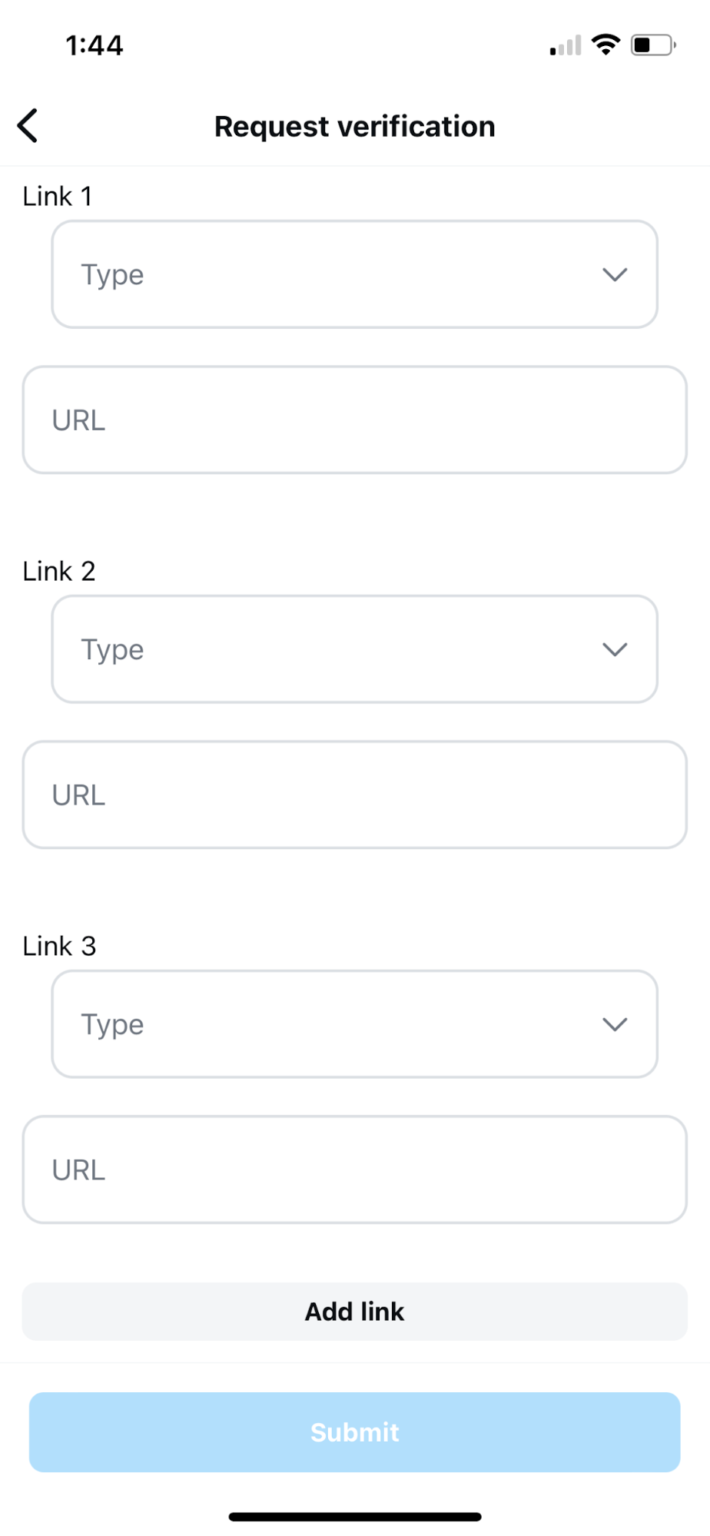Select the URL field under Link 2
The height and width of the screenshot is (1536, 710).
coord(355,794)
